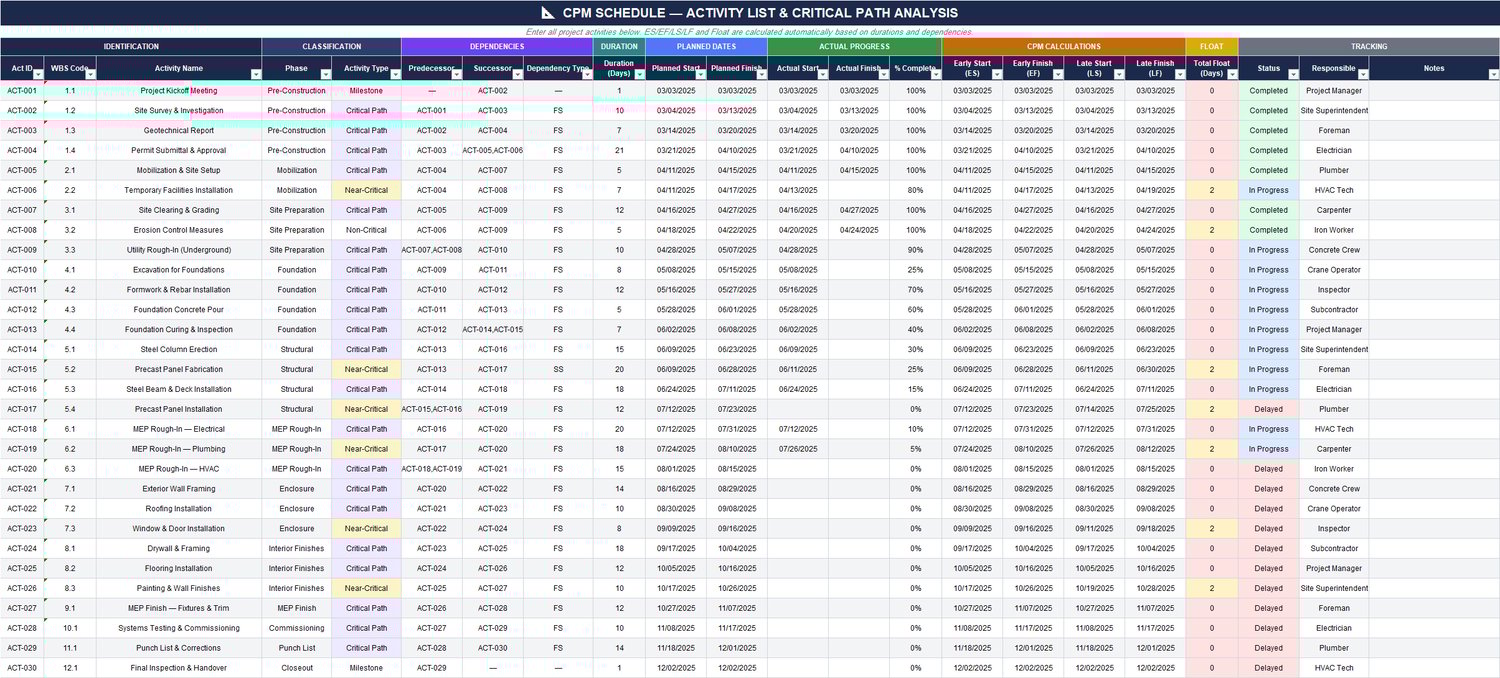
Task: Select the Commissioning phase cell
Action: pyautogui.click(x=297, y=628)
